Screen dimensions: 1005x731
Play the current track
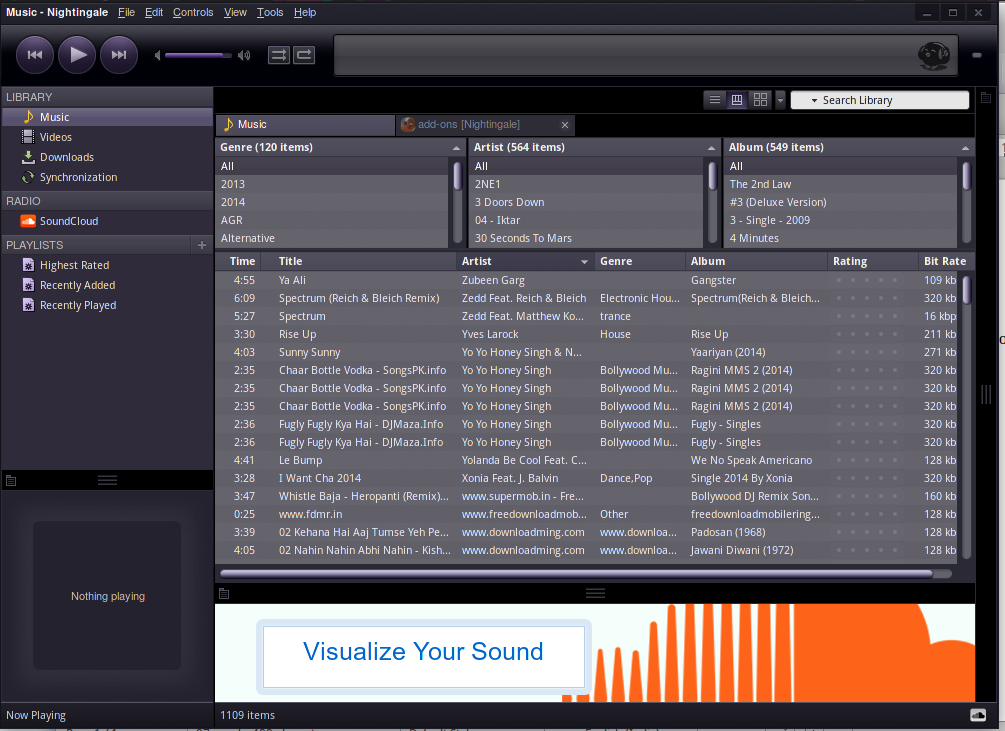tap(77, 55)
